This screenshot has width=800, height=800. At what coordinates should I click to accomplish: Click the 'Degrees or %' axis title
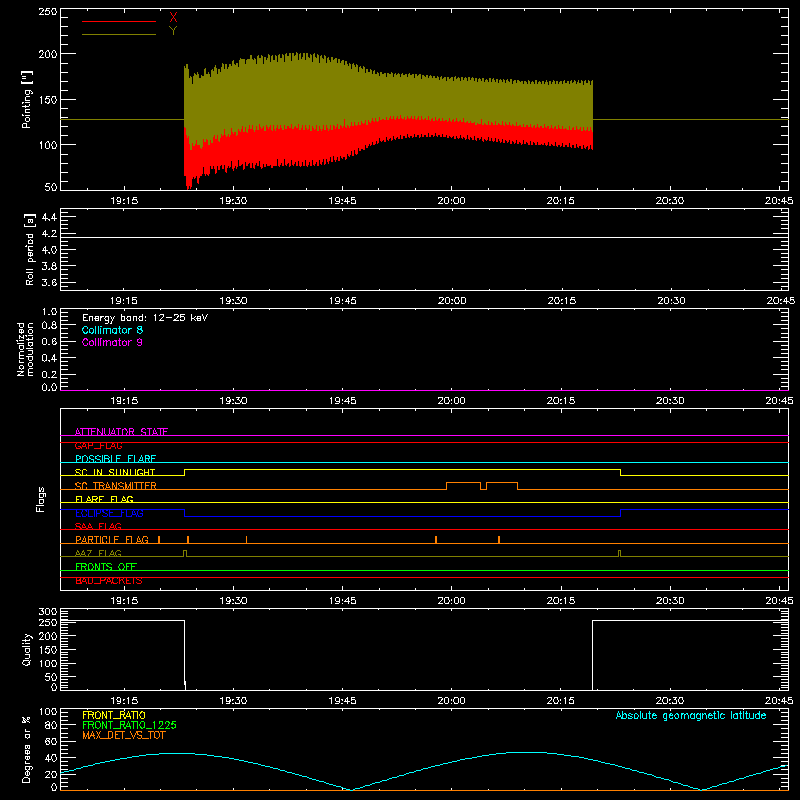coord(27,749)
